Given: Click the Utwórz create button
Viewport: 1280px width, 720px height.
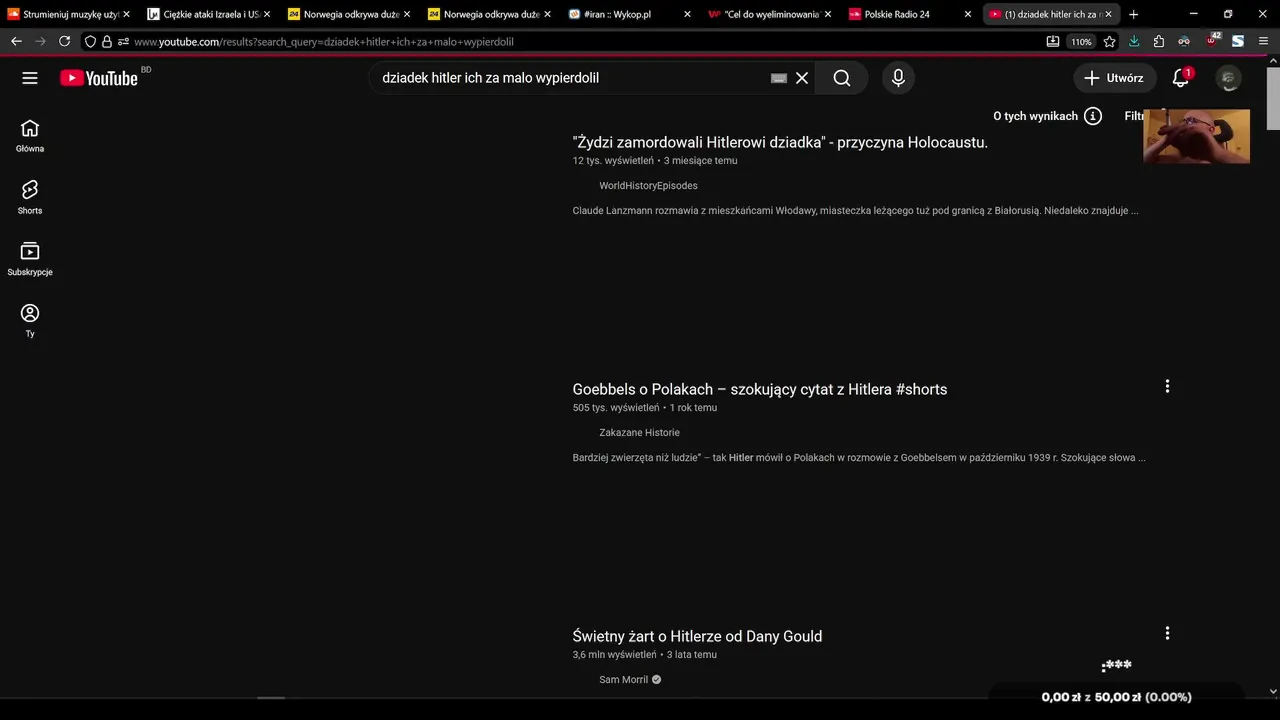Looking at the screenshot, I should coord(1115,78).
